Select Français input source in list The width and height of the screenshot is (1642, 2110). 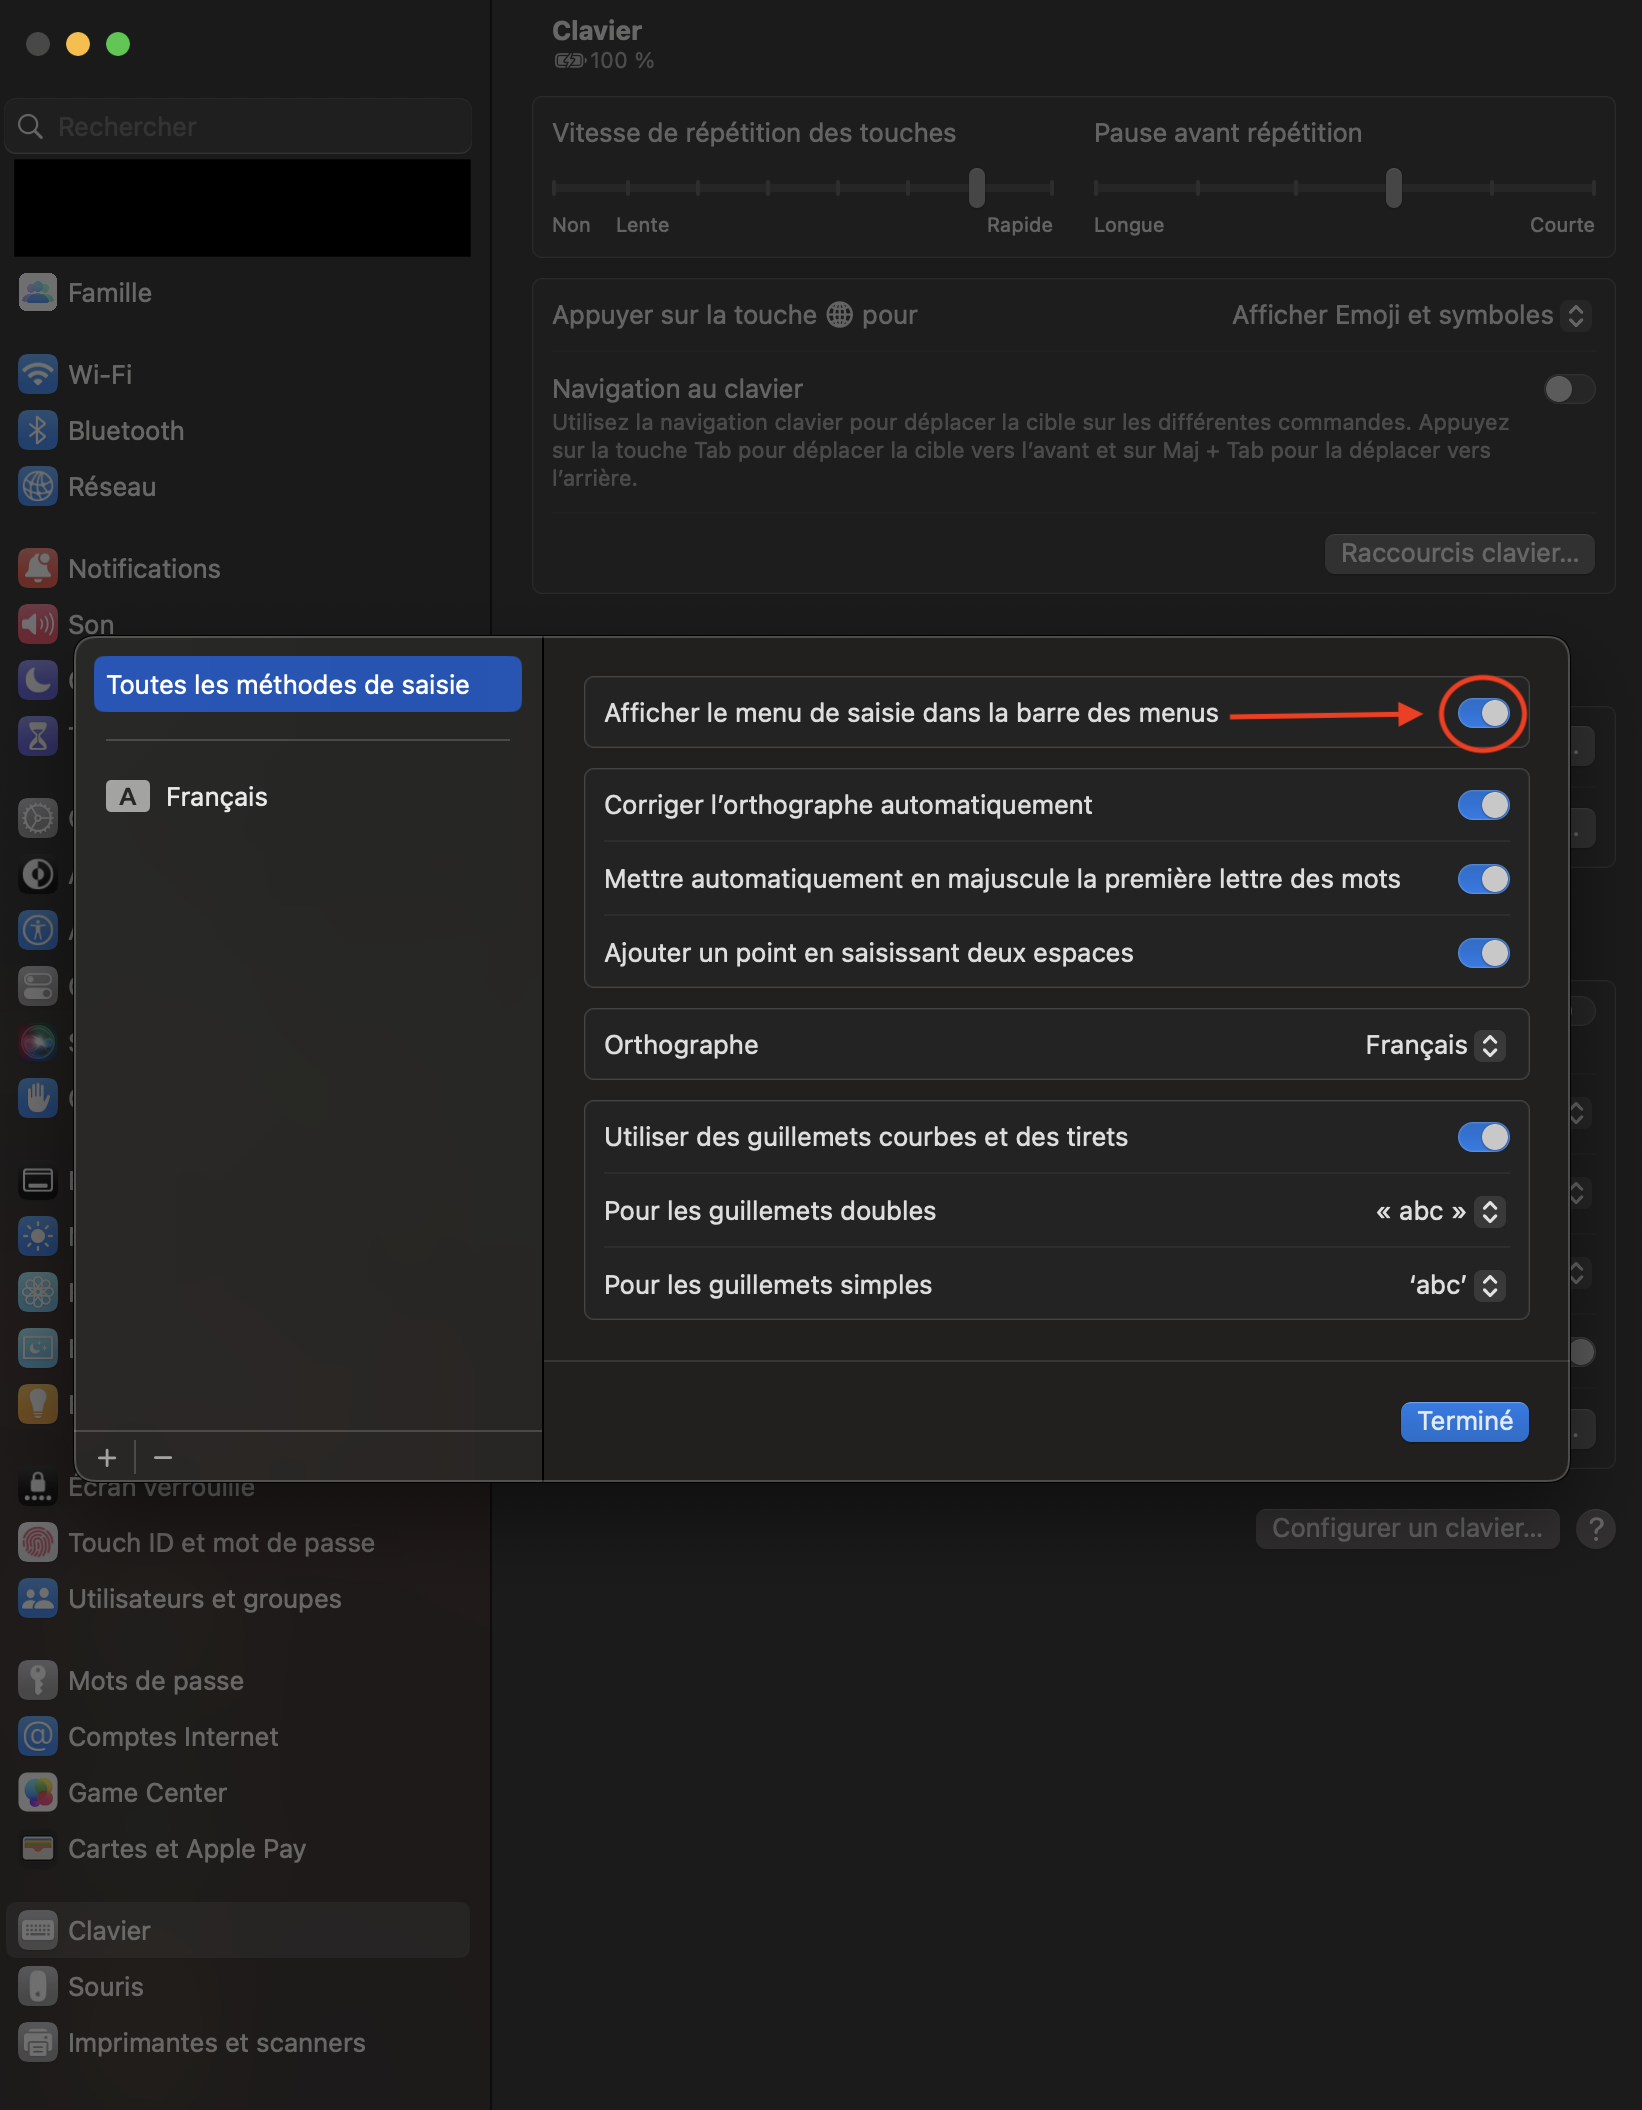(x=216, y=797)
